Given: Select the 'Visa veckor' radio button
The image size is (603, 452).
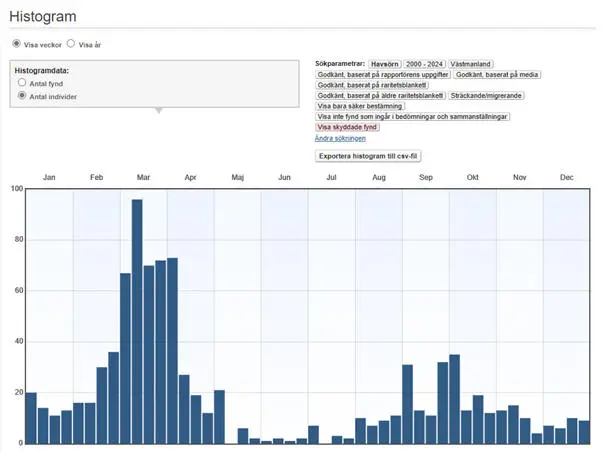Looking at the screenshot, I should point(16,45).
